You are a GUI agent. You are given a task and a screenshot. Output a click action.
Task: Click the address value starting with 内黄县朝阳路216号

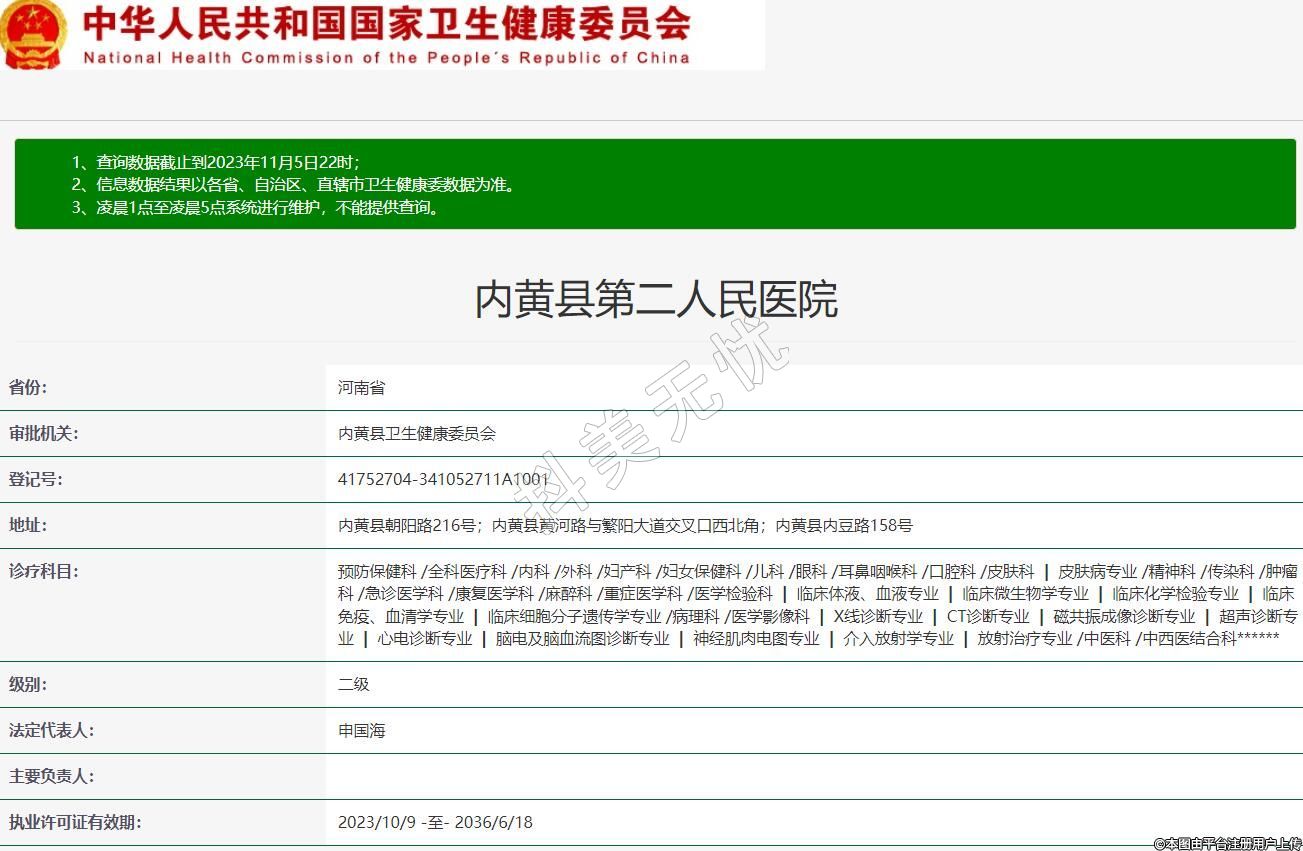click(x=625, y=526)
